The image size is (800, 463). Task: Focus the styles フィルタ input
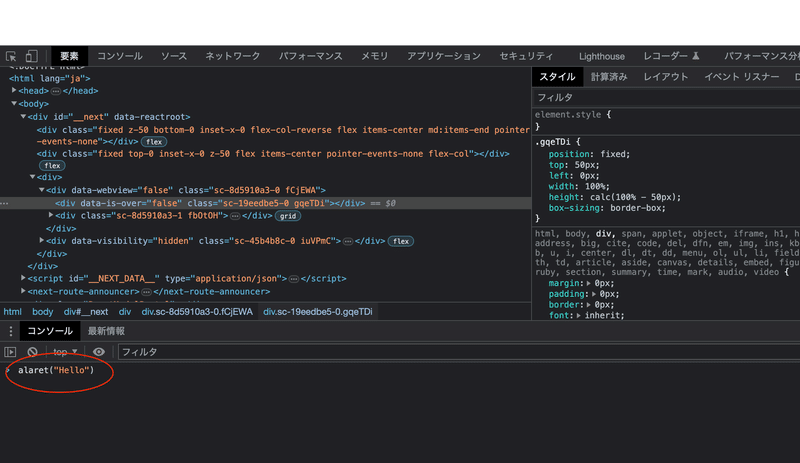[666, 98]
